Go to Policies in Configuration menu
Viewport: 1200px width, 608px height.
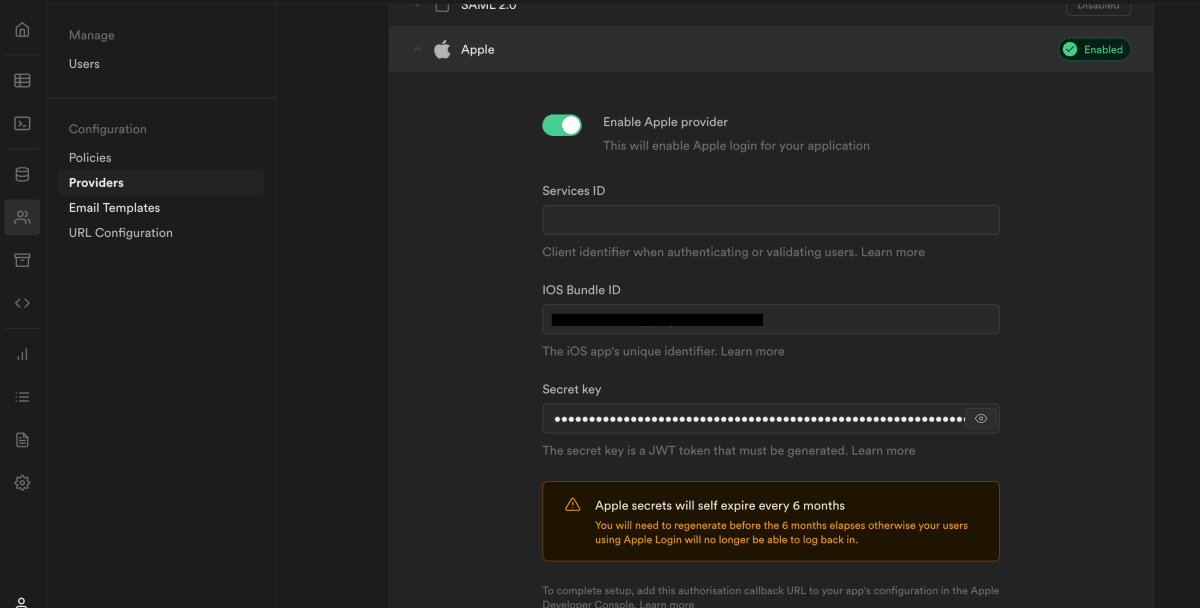(x=90, y=158)
